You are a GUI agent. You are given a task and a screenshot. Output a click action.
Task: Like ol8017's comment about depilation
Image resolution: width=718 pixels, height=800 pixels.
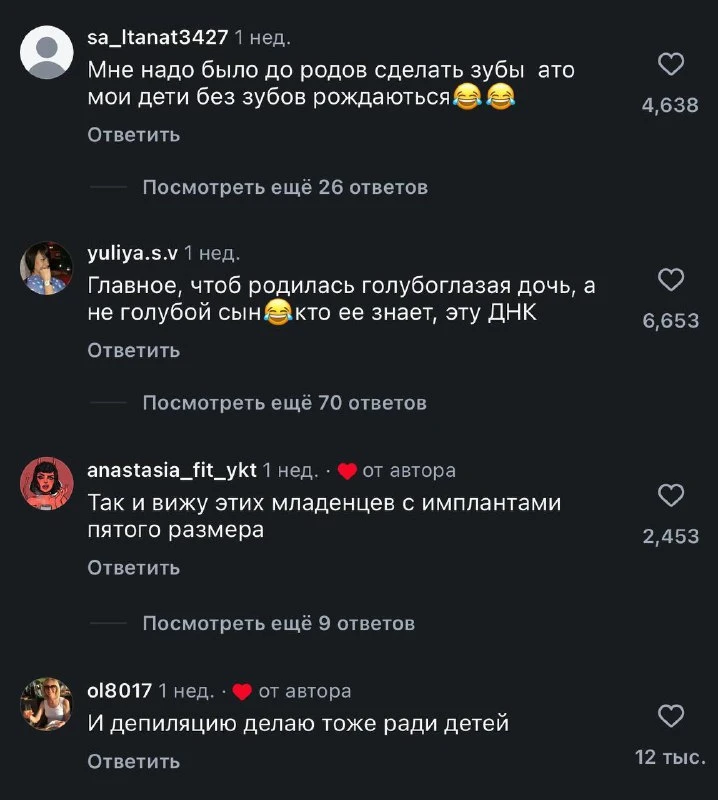[x=672, y=716]
